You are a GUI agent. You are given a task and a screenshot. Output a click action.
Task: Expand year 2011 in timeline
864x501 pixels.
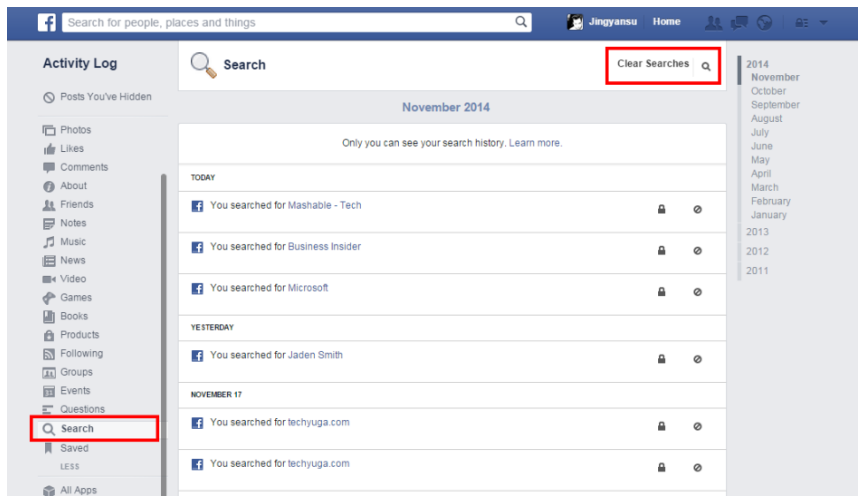757,271
